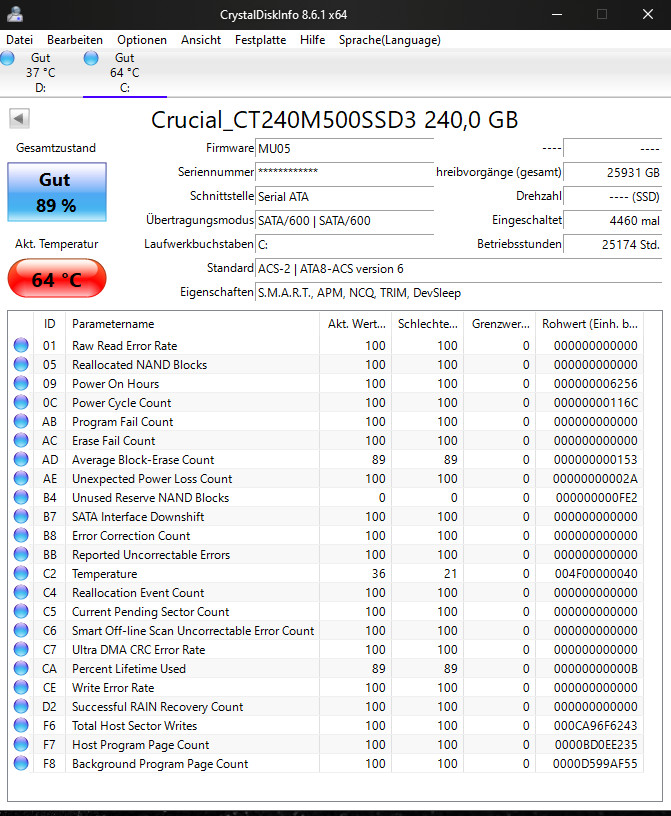
Task: Click the raw value 004F00000040
Action: click(596, 573)
